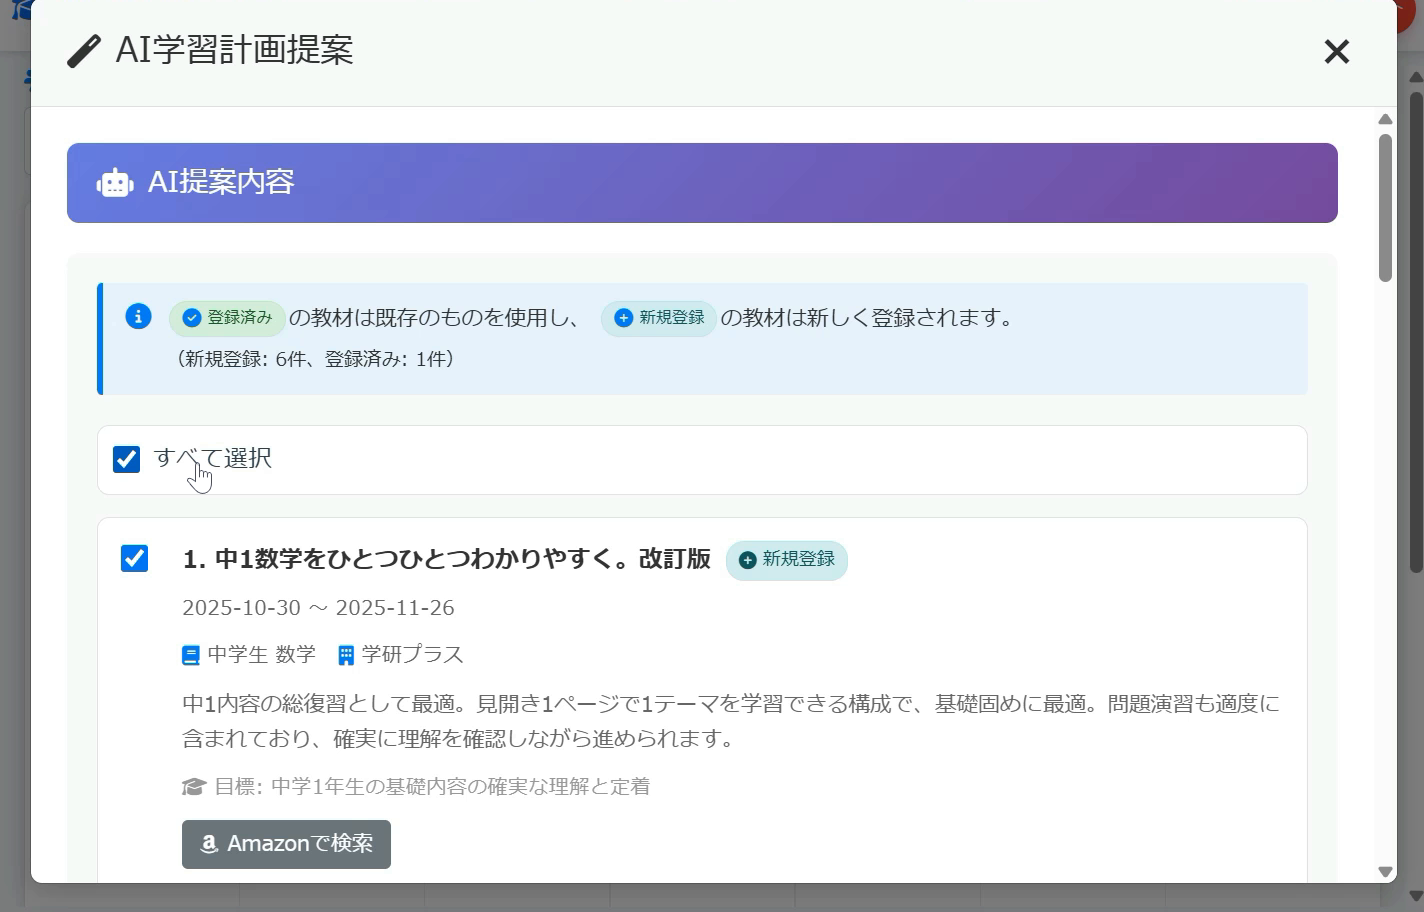Click the building icon beside 学研プラス
Viewport: 1424px width, 912px height.
tap(346, 656)
